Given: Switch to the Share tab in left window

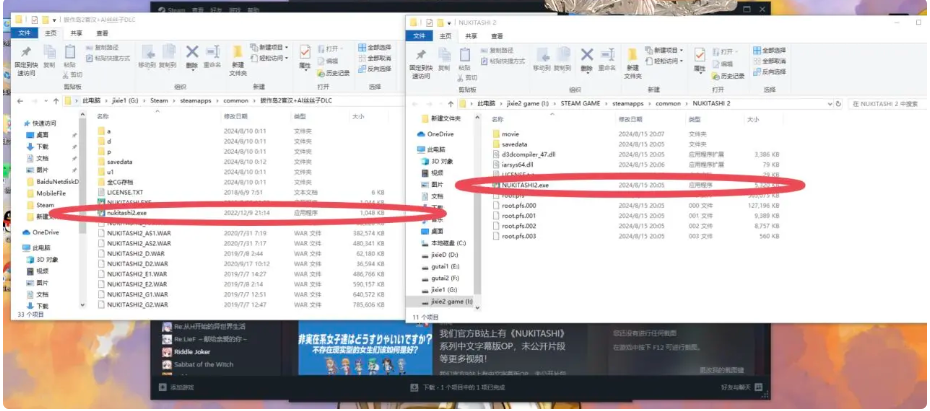Looking at the screenshot, I should 76,33.
